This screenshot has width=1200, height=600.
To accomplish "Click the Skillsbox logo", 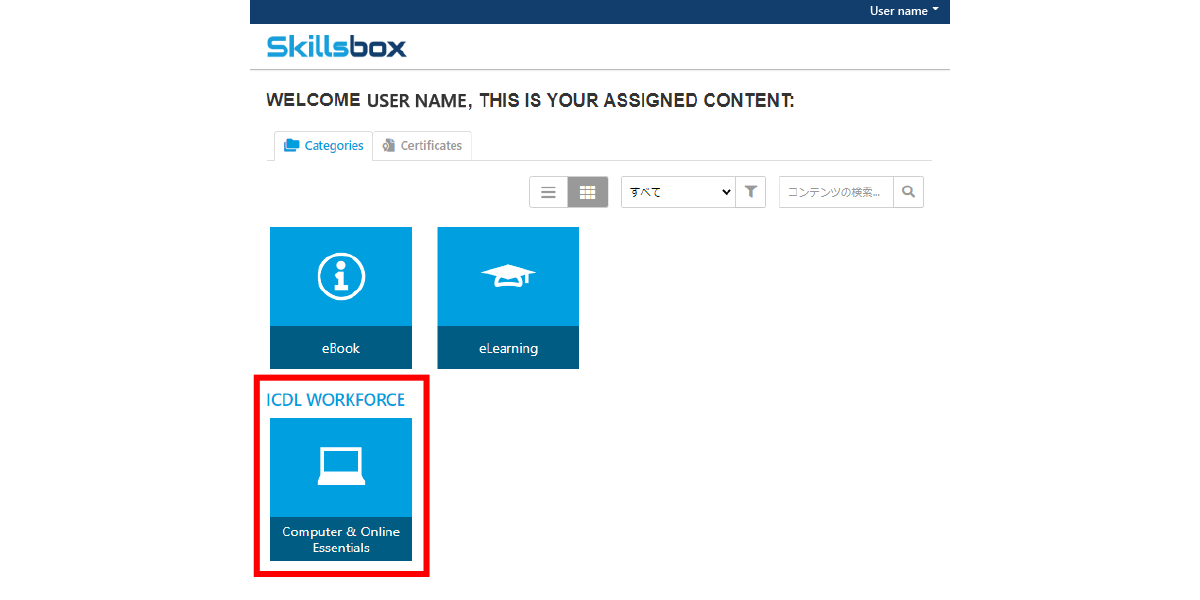I will (337, 46).
